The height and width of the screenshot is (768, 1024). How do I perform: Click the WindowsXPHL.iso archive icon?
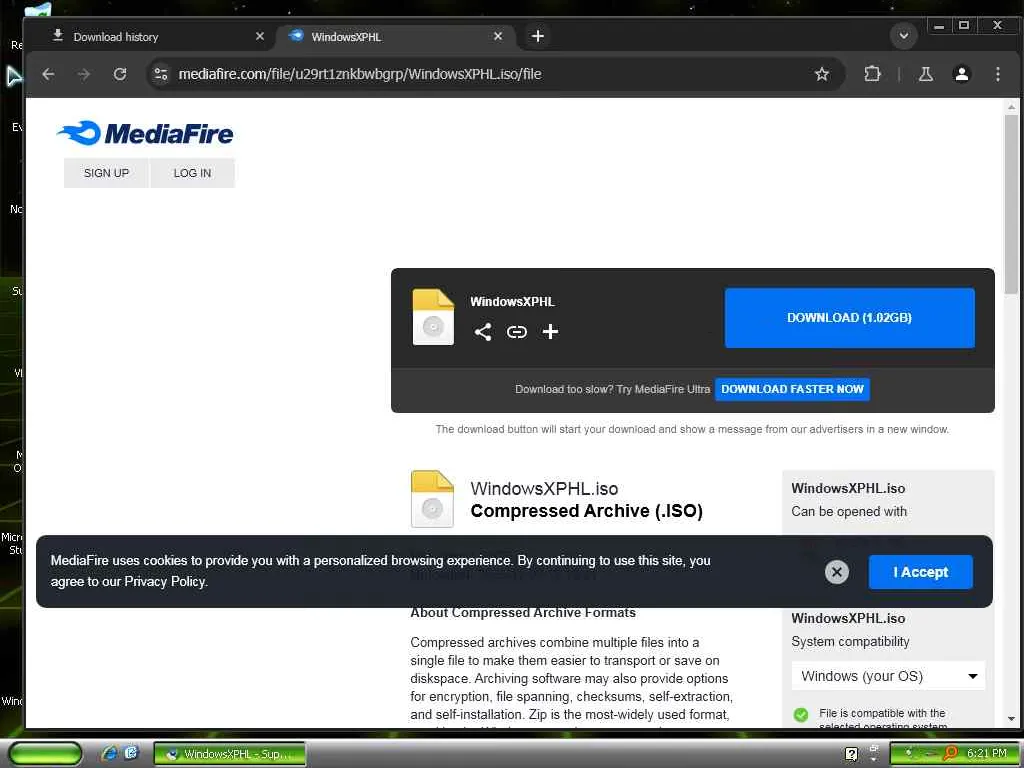click(432, 499)
